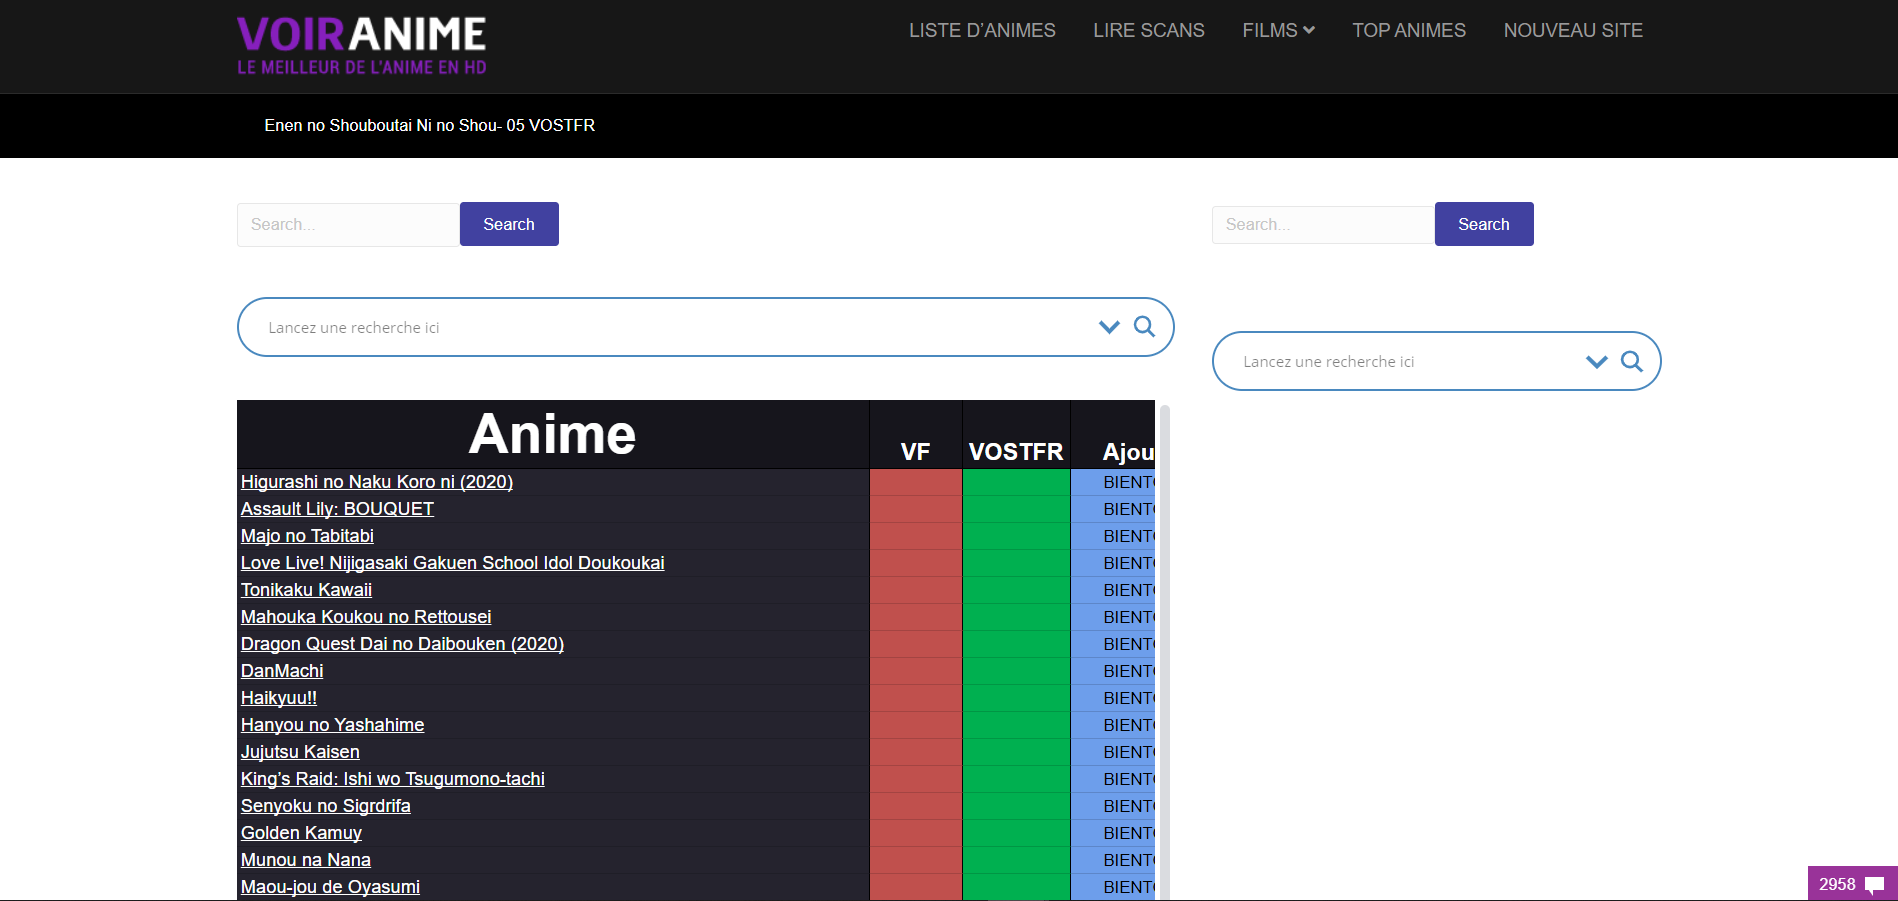Open Tonikaku Kawaii anime page

pyautogui.click(x=306, y=590)
